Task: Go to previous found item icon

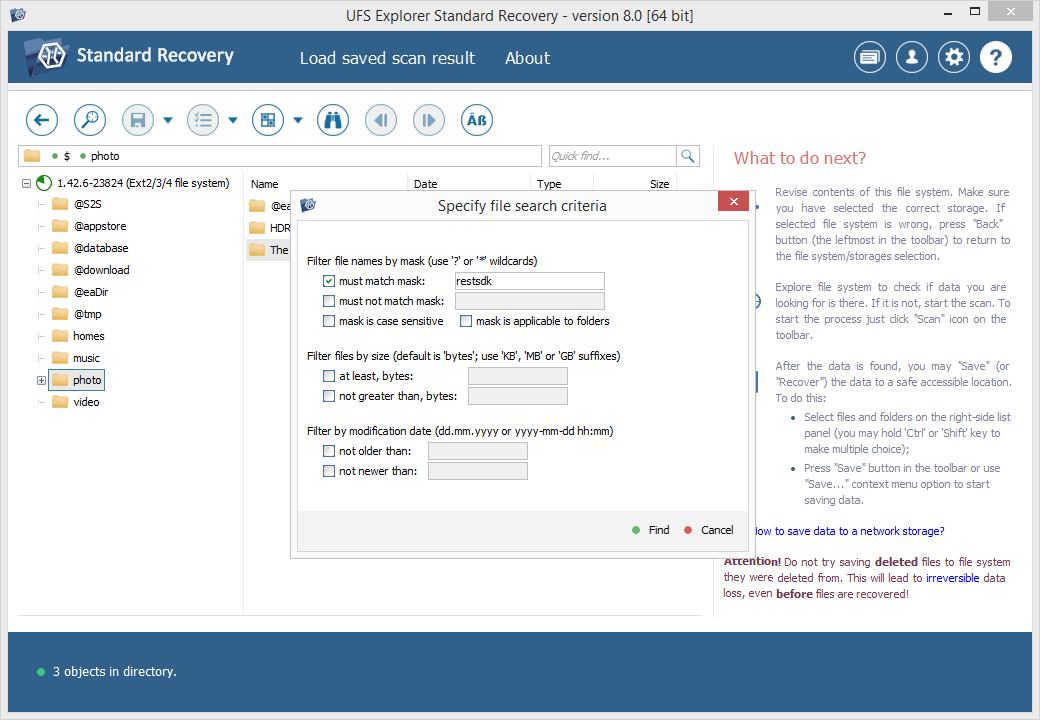Action: point(381,120)
